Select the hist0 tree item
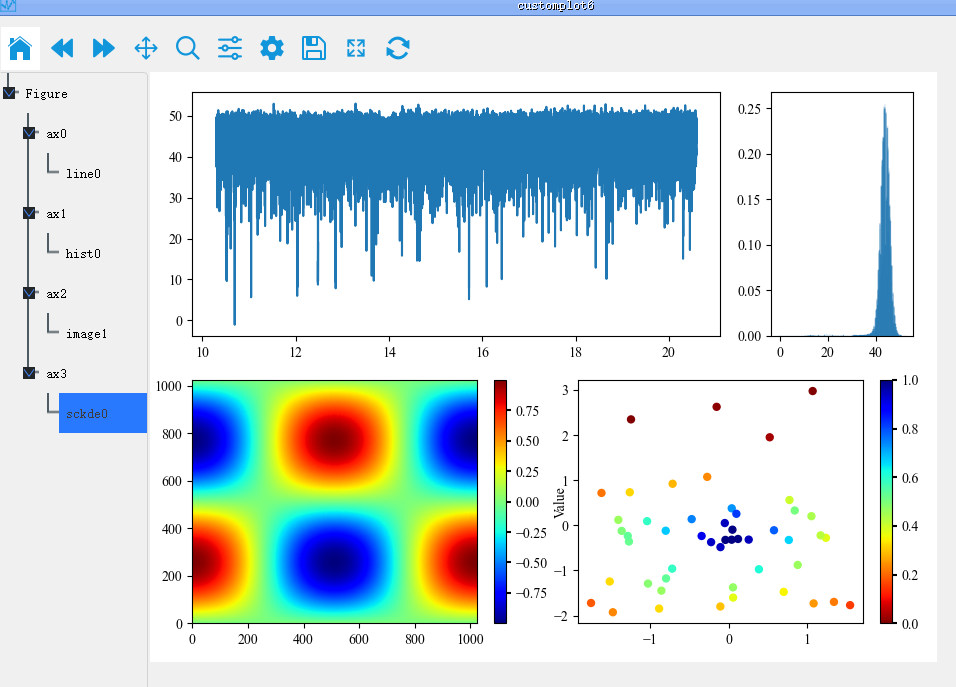Screen dimensions: 956x687 tap(84, 254)
